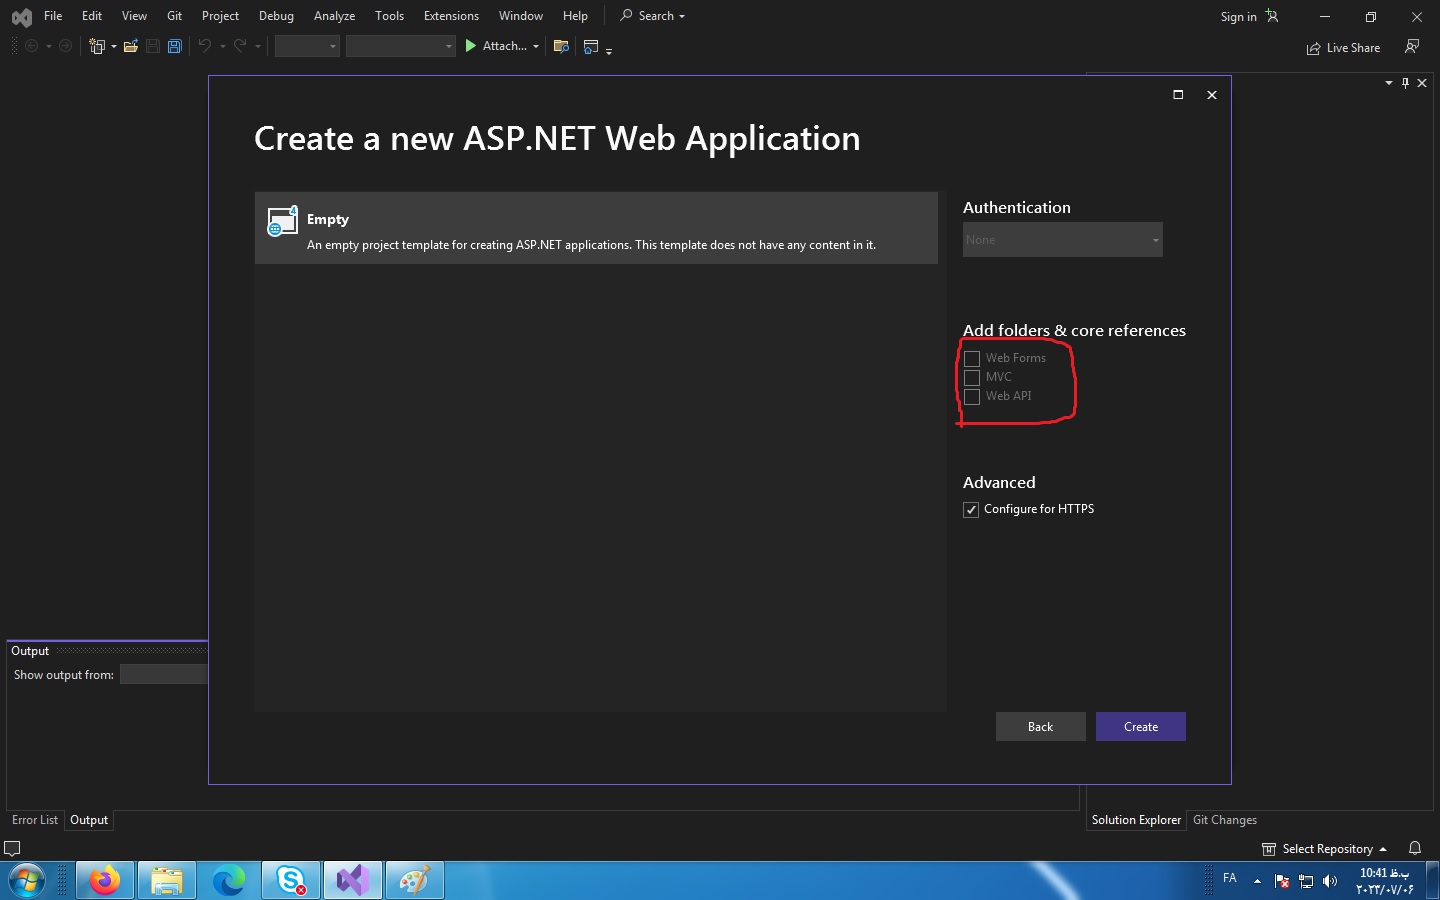Open the notifications bell in status bar
This screenshot has width=1440, height=900.
[x=1415, y=848]
